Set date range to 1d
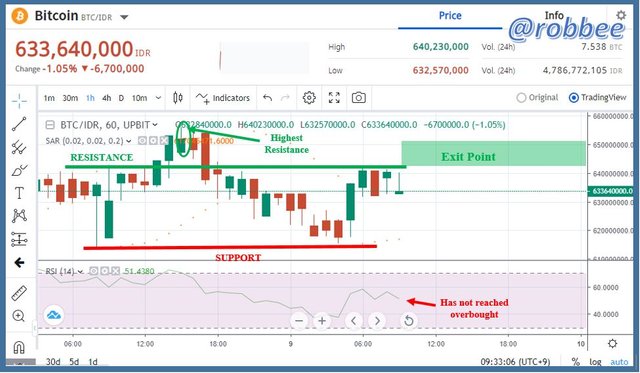640x373 pixels. pyautogui.click(x=93, y=362)
